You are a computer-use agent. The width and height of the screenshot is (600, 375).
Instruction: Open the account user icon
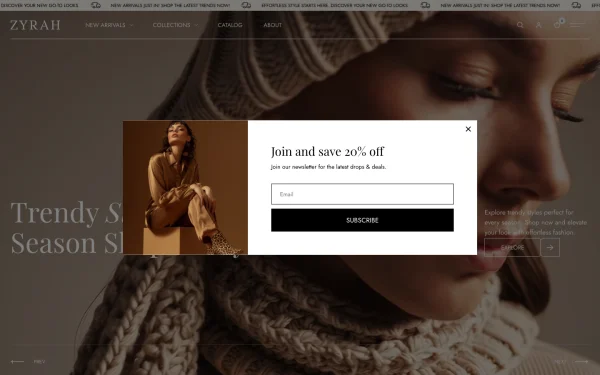[x=538, y=25]
